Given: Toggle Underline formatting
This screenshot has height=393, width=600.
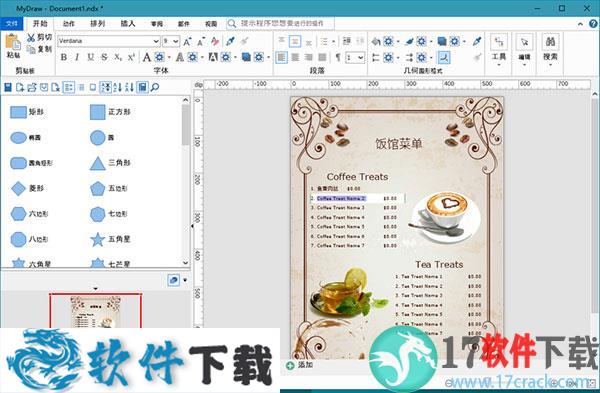Looking at the screenshot, I should [91, 57].
